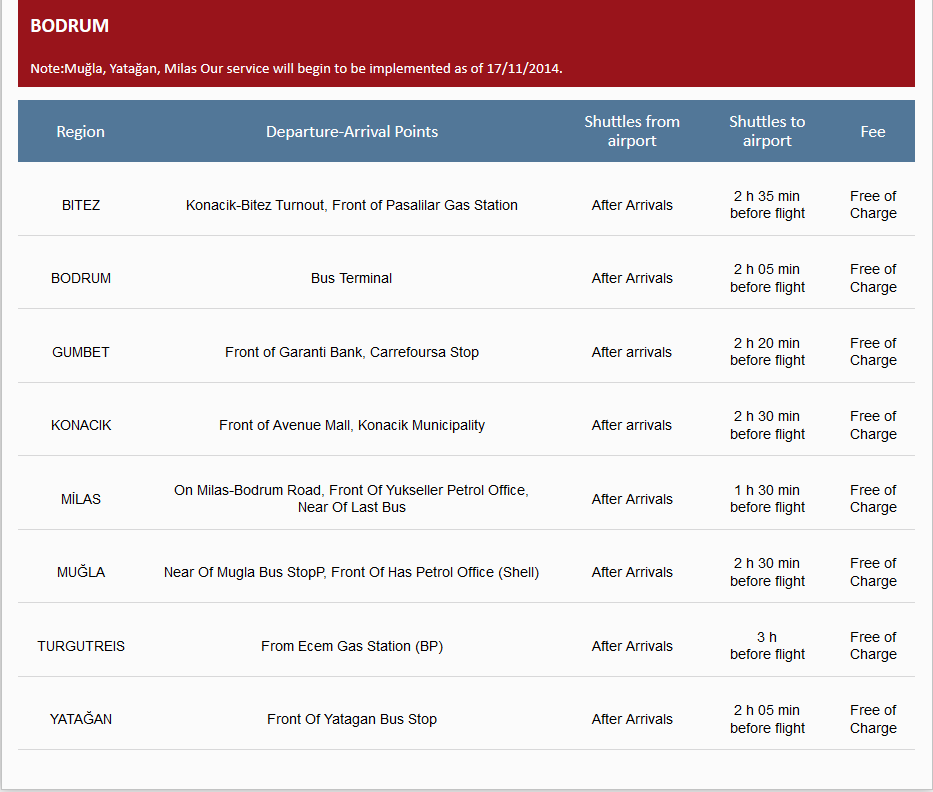The height and width of the screenshot is (792, 933).
Task: Click the Fee column header
Action: (873, 132)
